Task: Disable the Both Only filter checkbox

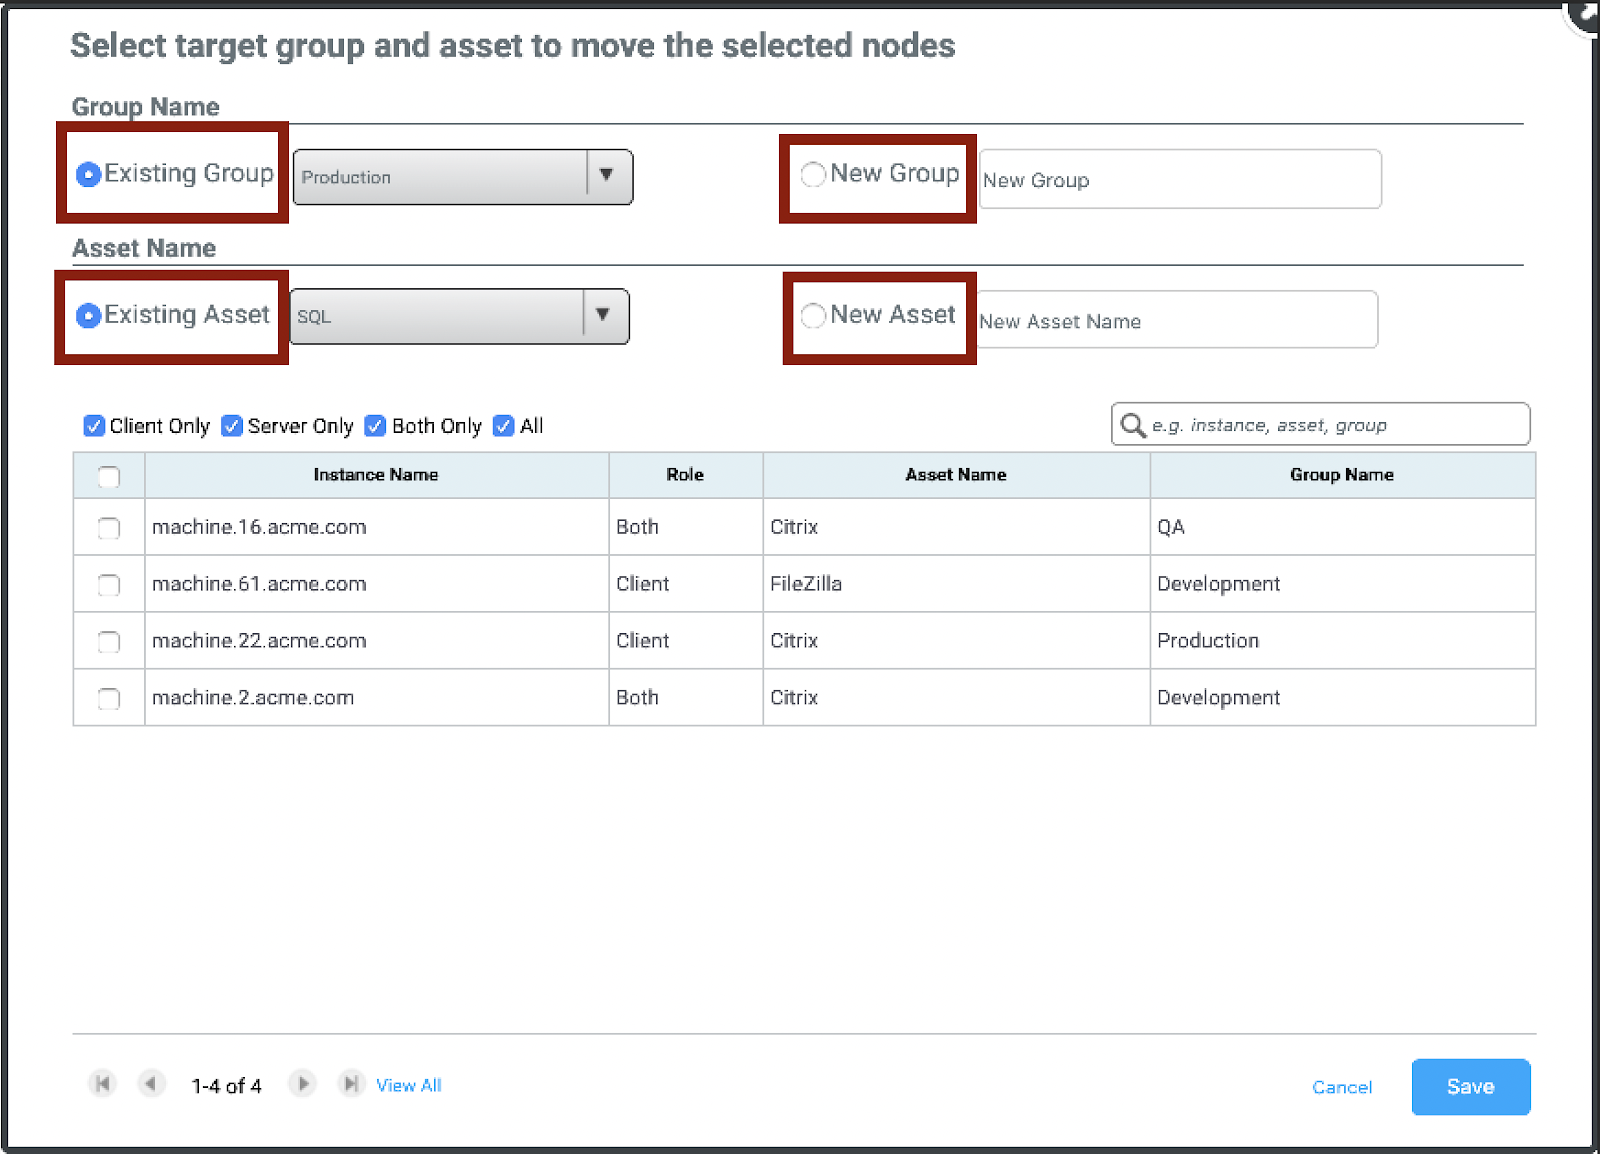Action: [x=376, y=426]
